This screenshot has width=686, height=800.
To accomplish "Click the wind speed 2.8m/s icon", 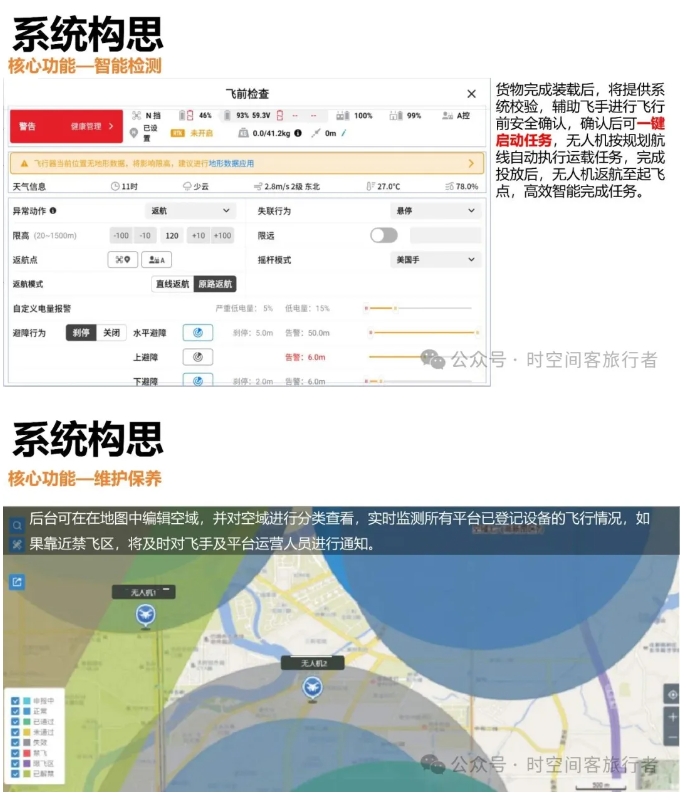I will (x=258, y=186).
